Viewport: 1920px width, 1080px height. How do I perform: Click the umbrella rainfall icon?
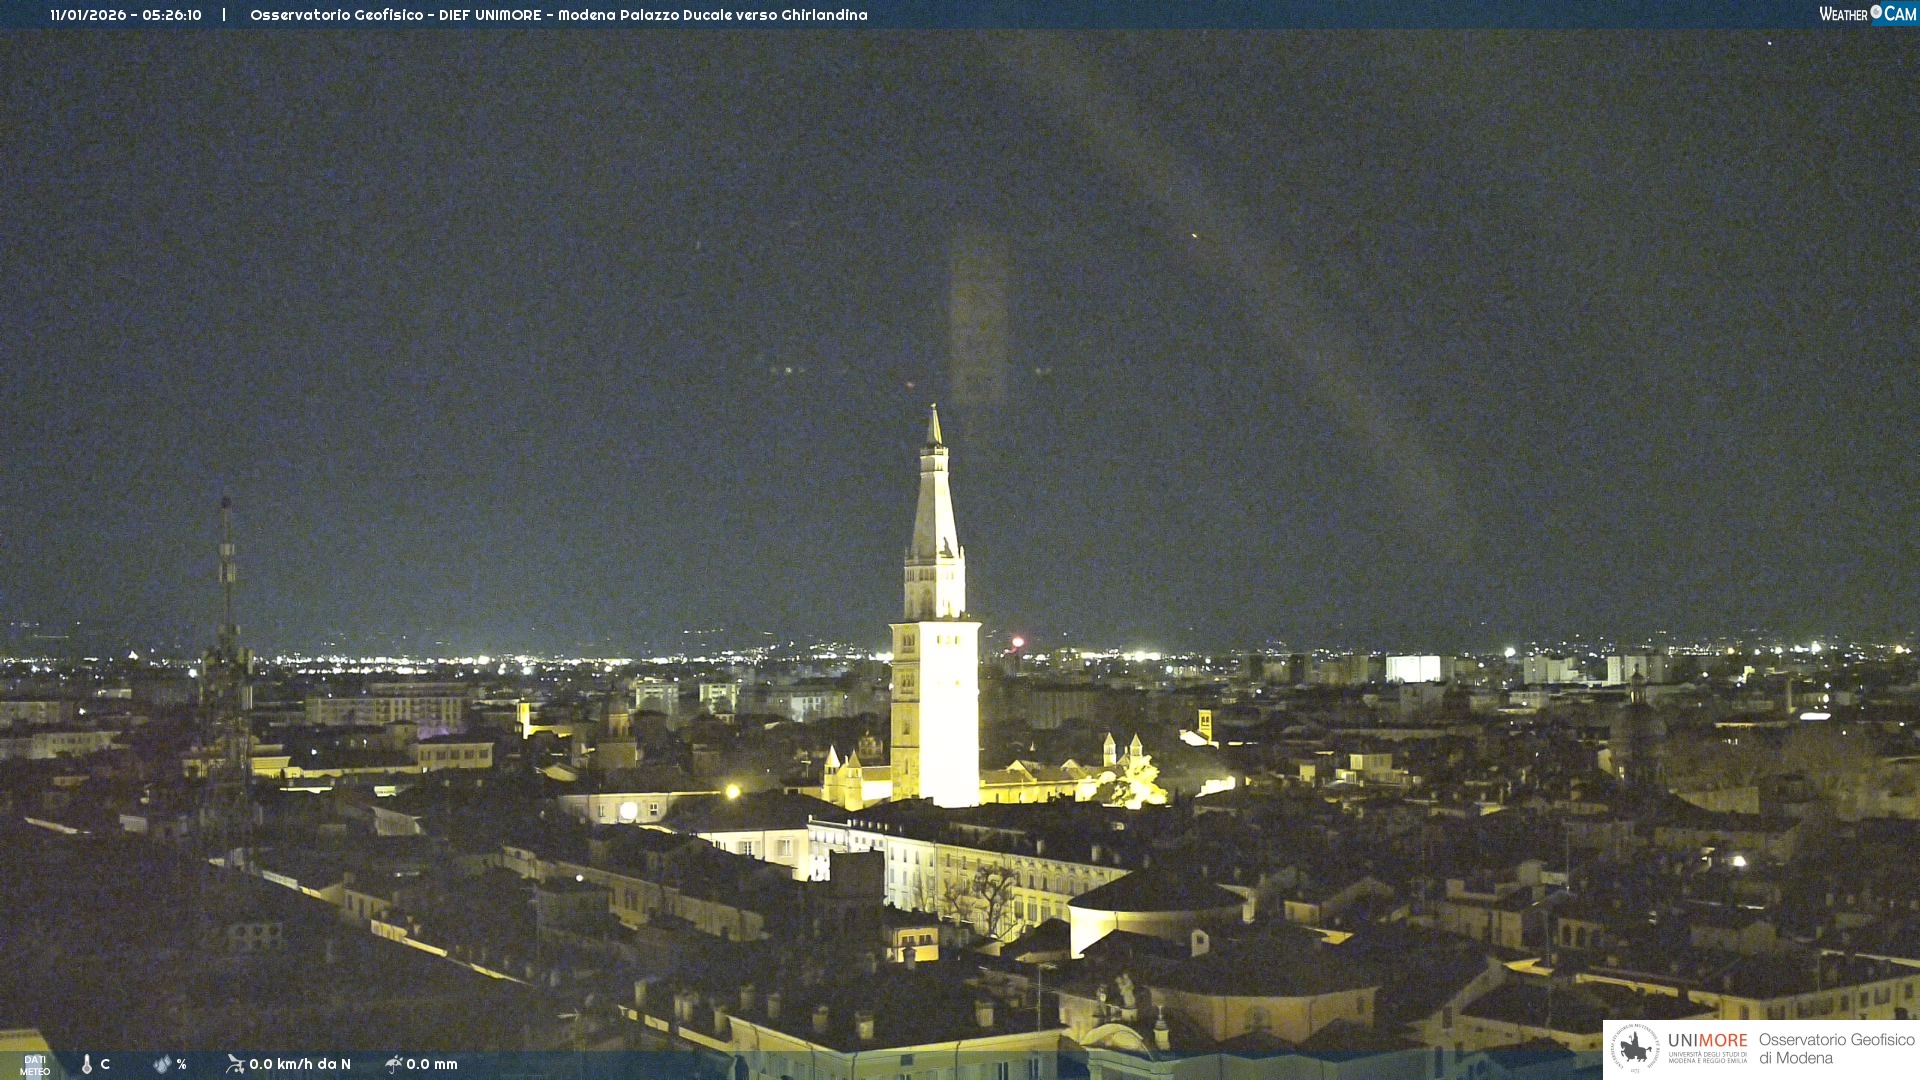pos(393,1064)
